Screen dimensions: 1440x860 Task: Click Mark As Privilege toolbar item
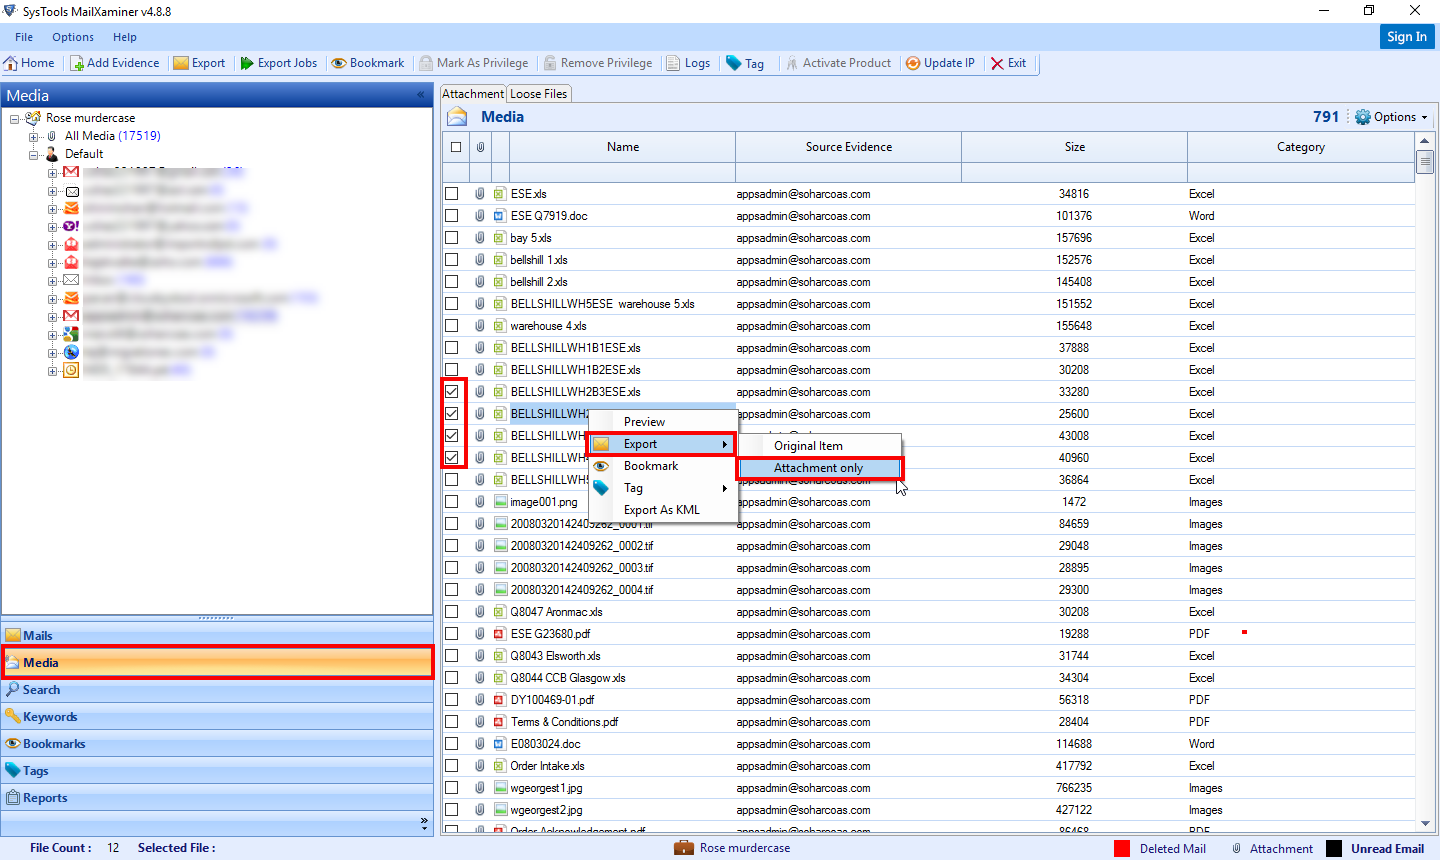474,63
